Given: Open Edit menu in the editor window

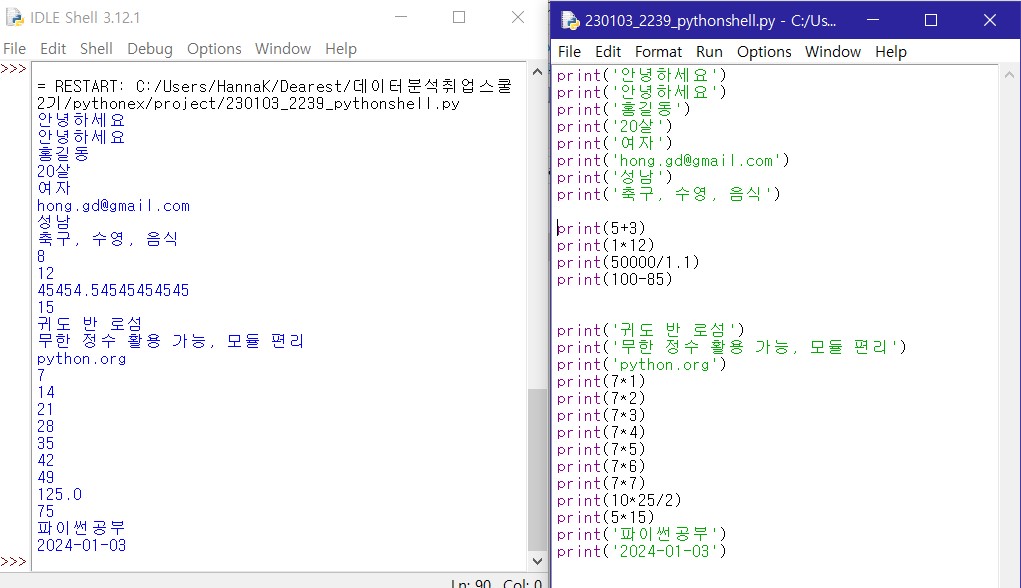Looking at the screenshot, I should 608,52.
